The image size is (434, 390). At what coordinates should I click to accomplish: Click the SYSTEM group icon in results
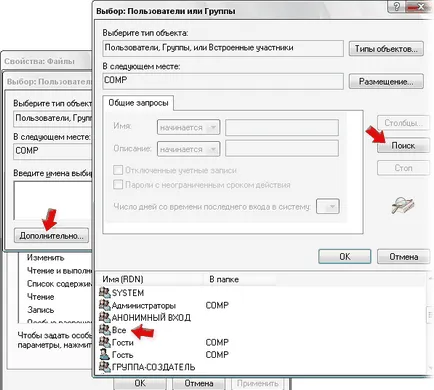[105, 293]
